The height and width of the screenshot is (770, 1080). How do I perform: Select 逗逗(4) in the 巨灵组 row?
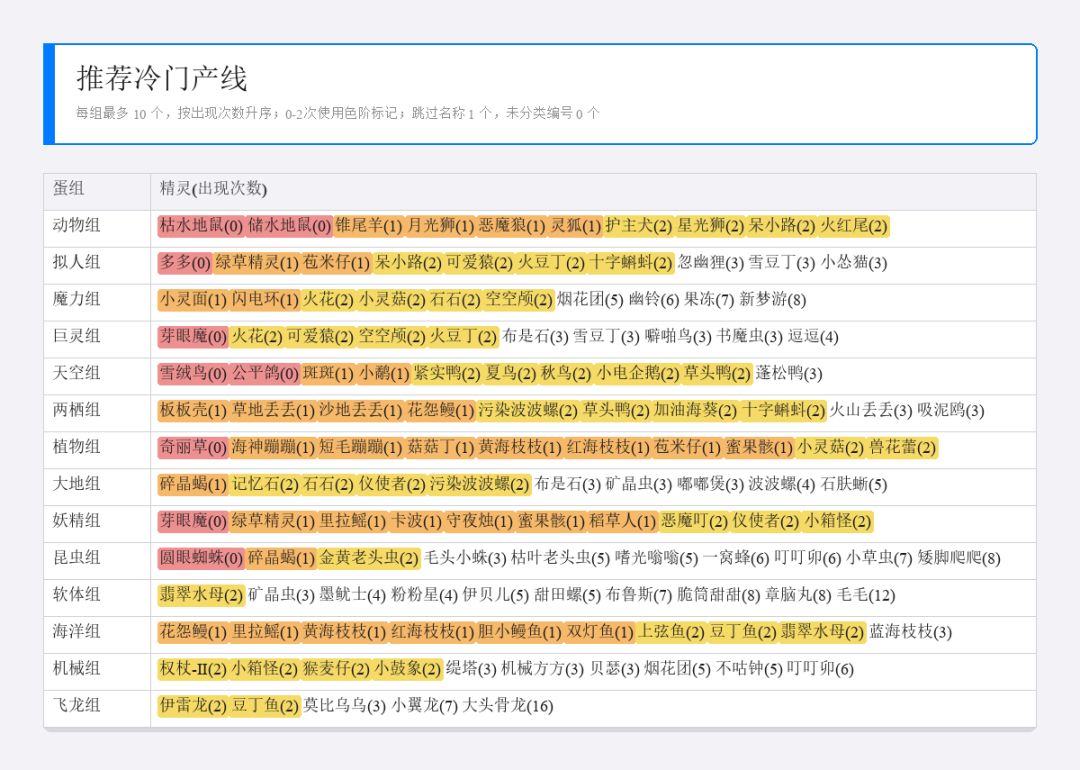(813, 337)
